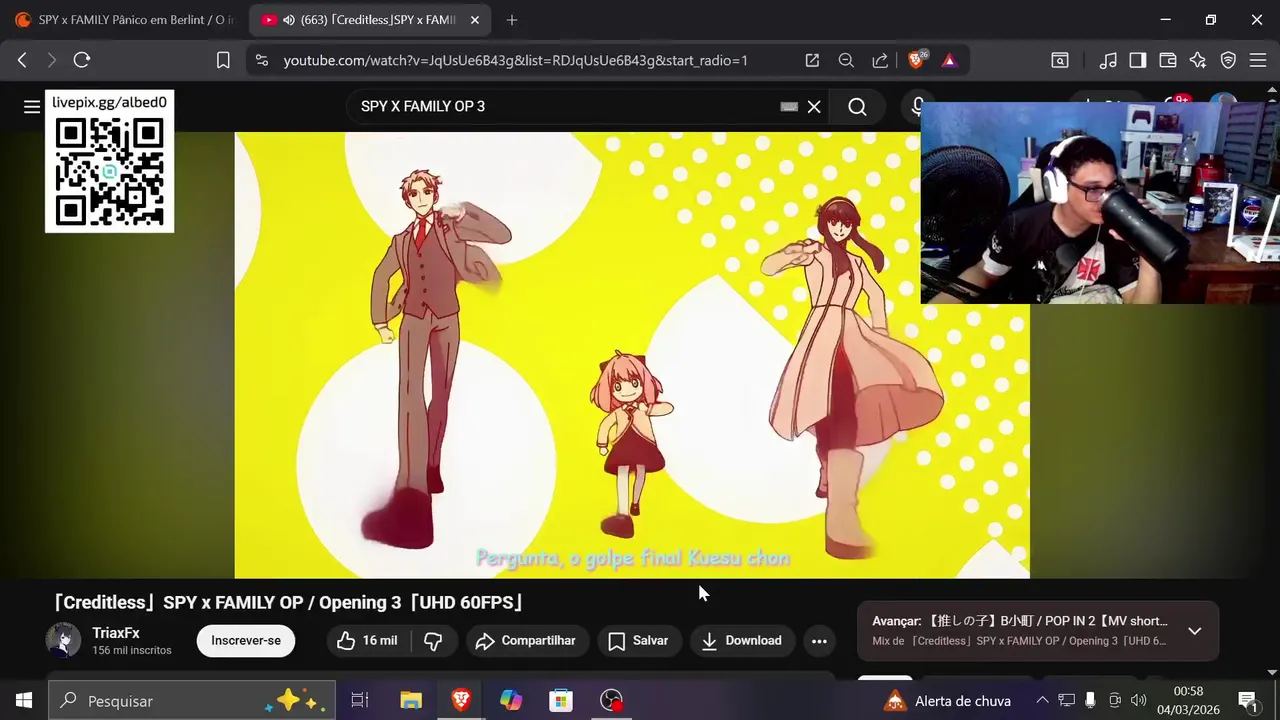Dislike the video

point(433,640)
